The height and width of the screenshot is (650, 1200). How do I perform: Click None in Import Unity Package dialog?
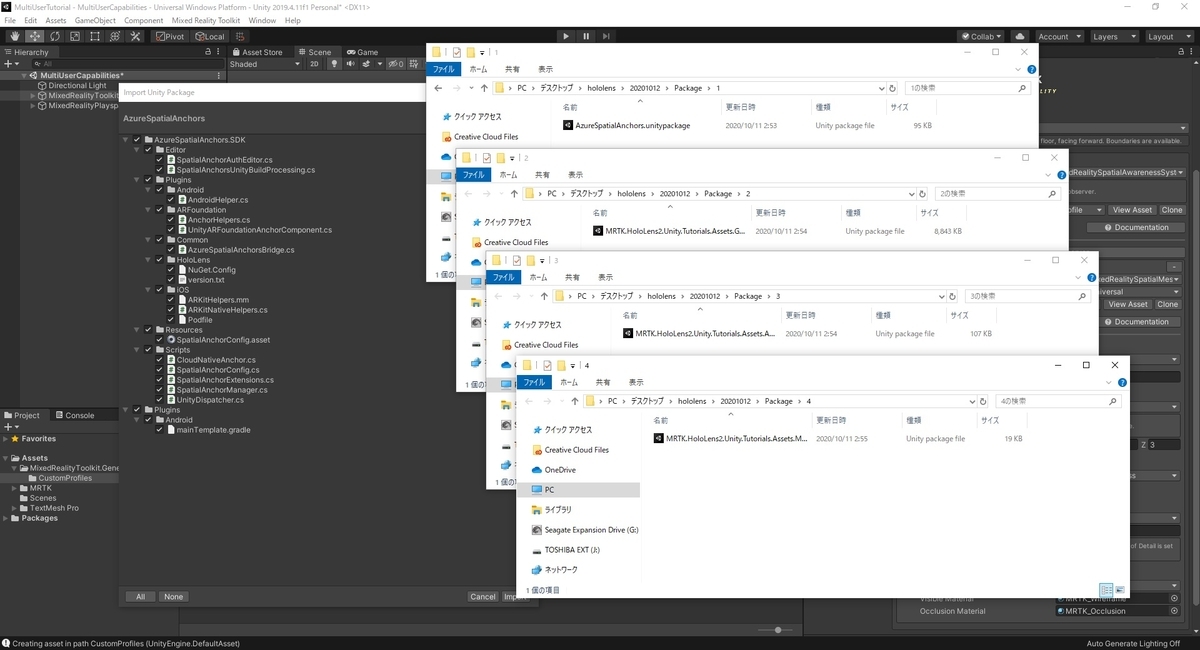point(174,597)
